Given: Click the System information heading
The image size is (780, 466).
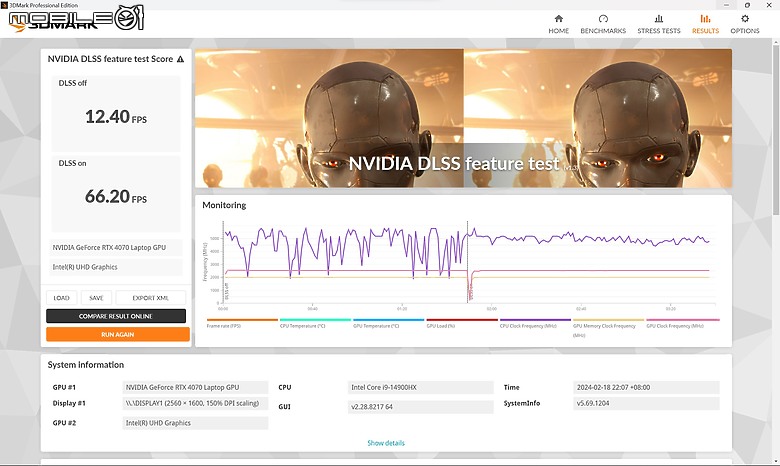Looking at the screenshot, I should [x=86, y=365].
